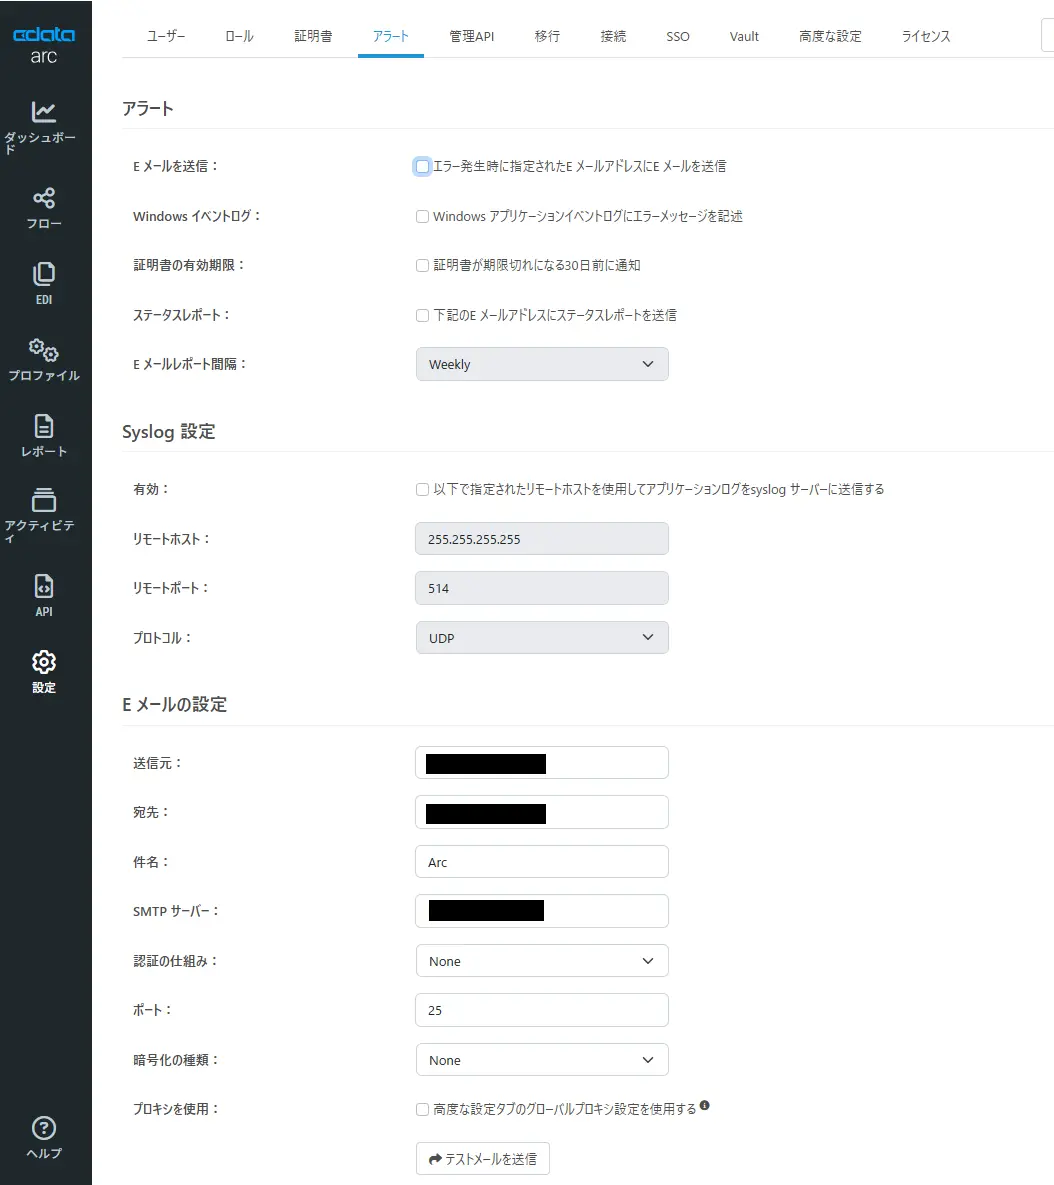Click the Eメールレポート間隔 label
Screen dimensions: 1054x1185
(190, 364)
